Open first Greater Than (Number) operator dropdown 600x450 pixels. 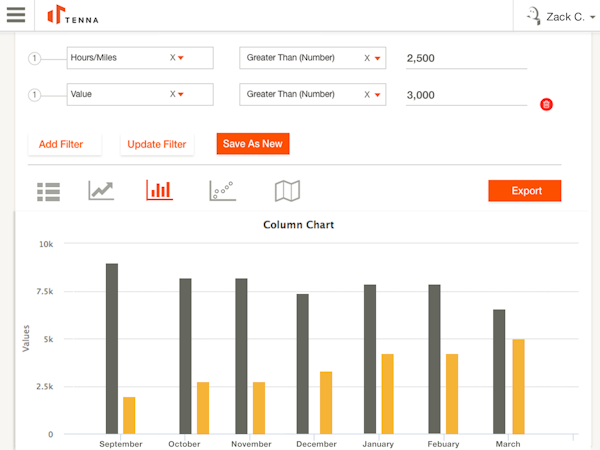click(377, 58)
